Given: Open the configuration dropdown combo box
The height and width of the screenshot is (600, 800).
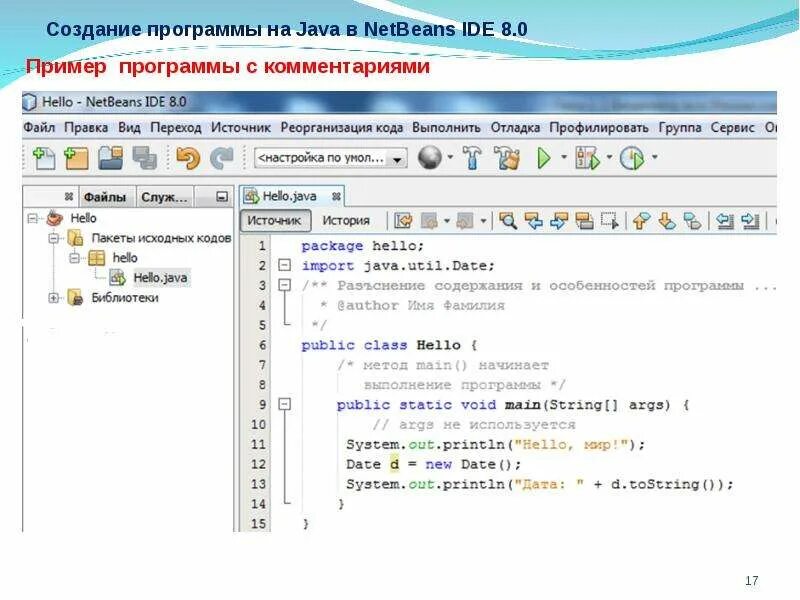Looking at the screenshot, I should [x=331, y=158].
